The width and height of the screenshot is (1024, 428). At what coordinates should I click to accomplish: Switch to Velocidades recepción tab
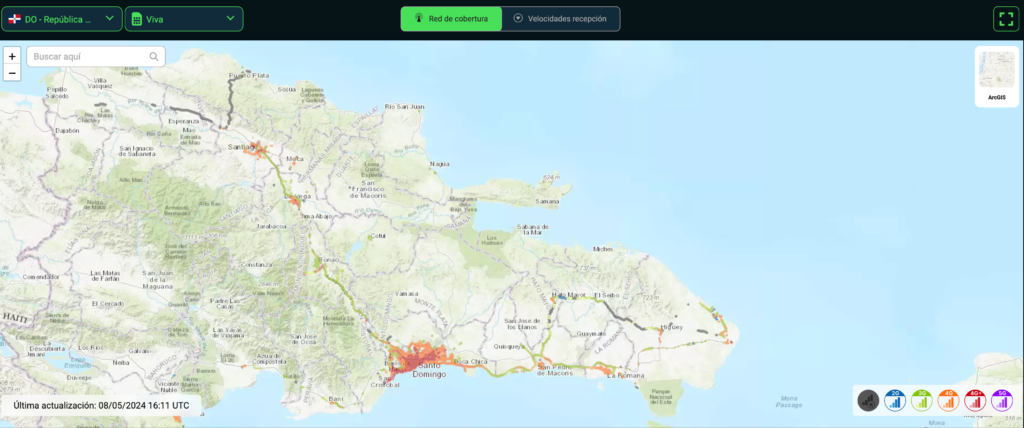560,19
